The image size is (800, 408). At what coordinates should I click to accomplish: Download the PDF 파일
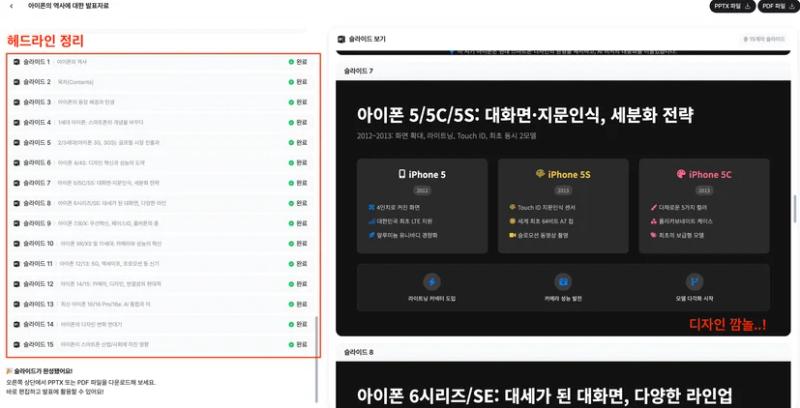(x=778, y=6)
